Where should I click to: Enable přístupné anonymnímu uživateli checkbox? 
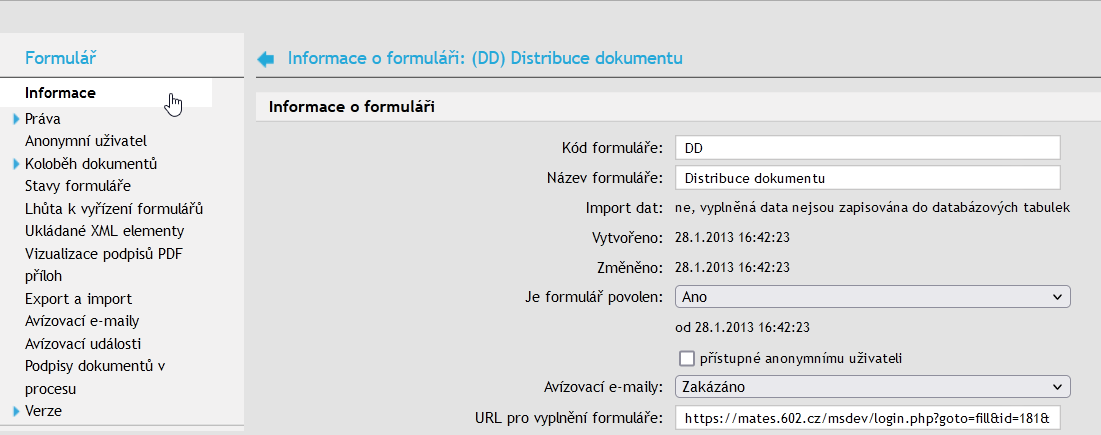coord(686,358)
